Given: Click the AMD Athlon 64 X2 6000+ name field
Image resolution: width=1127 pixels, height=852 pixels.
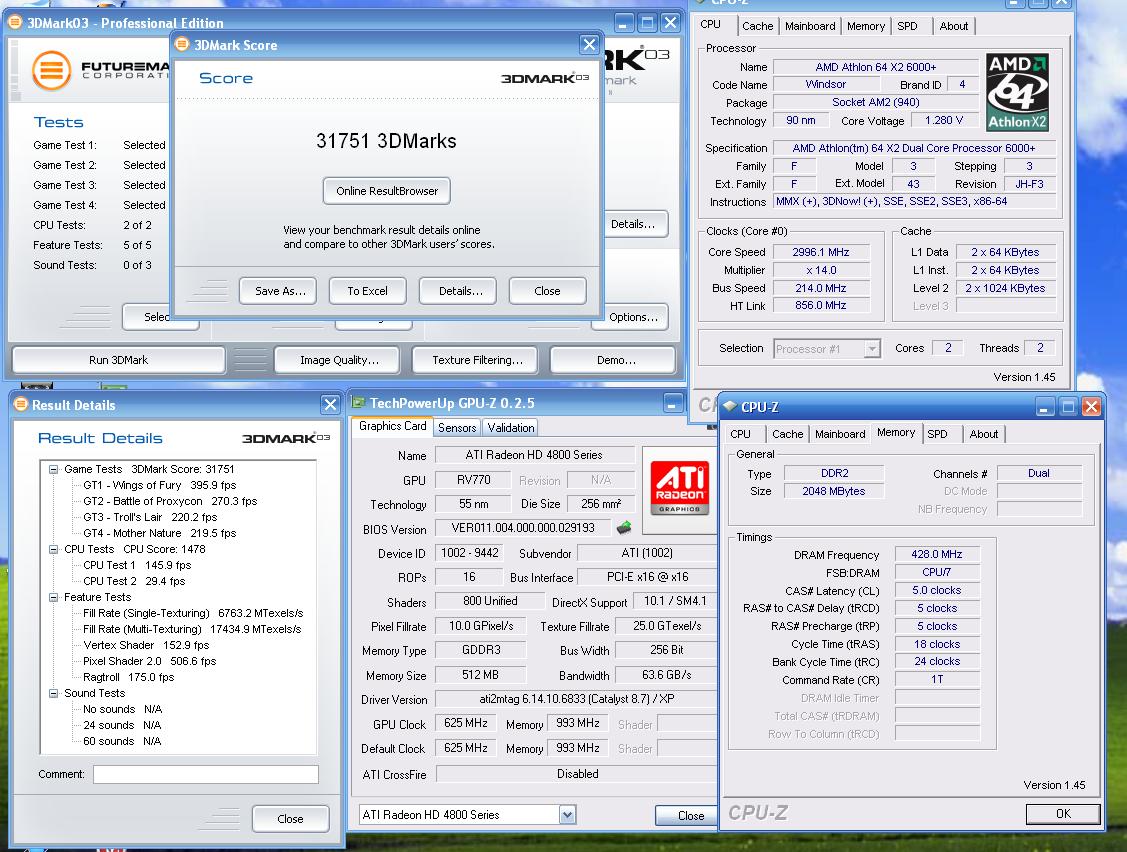Looking at the screenshot, I should click(875, 67).
